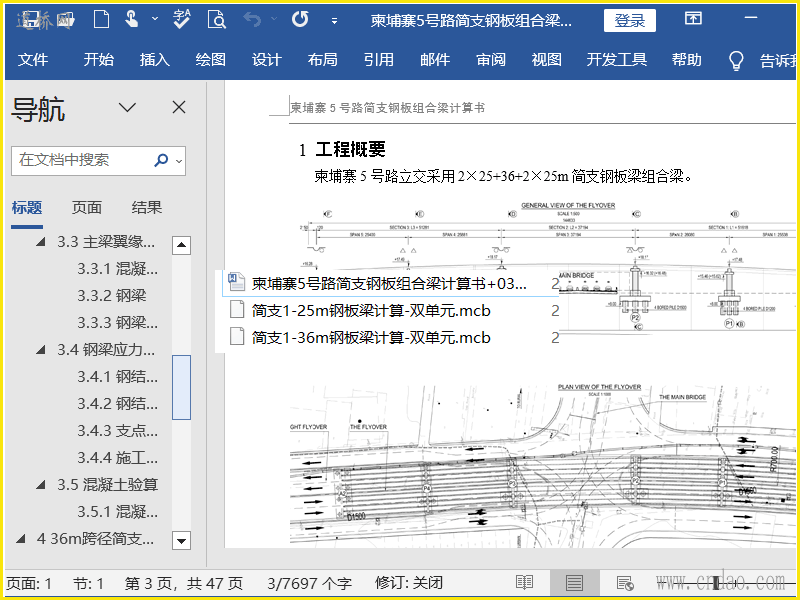
Task: Navigate to heading 3.4.2 钢结
Action: point(117,404)
